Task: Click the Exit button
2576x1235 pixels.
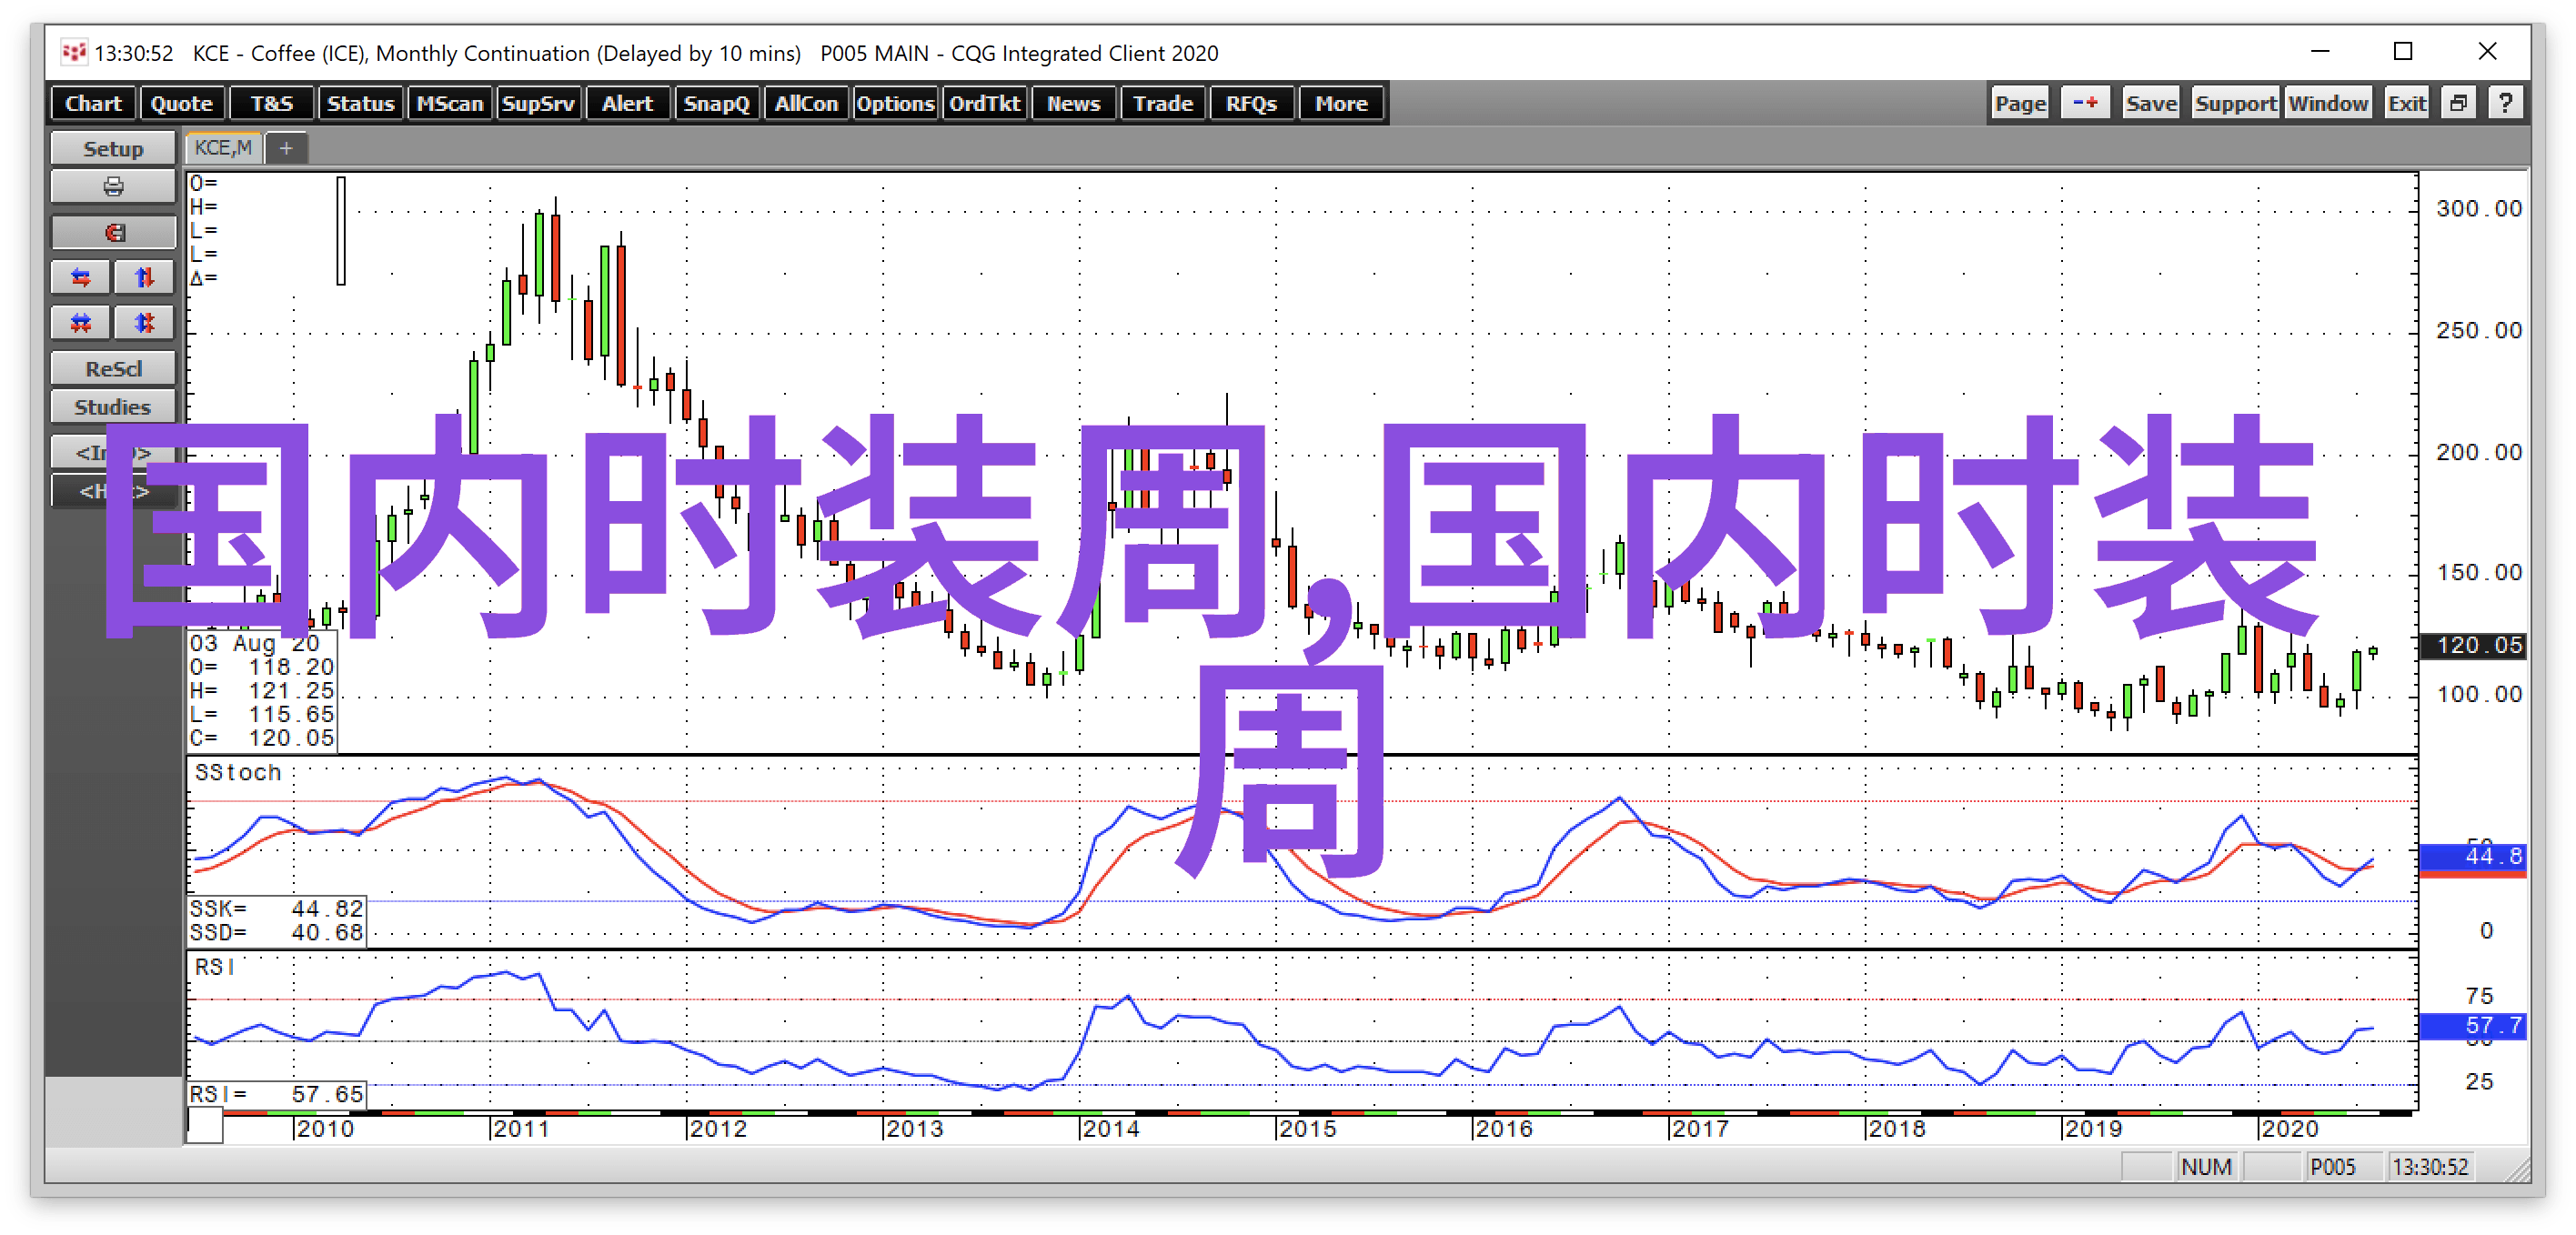Action: point(2406,103)
